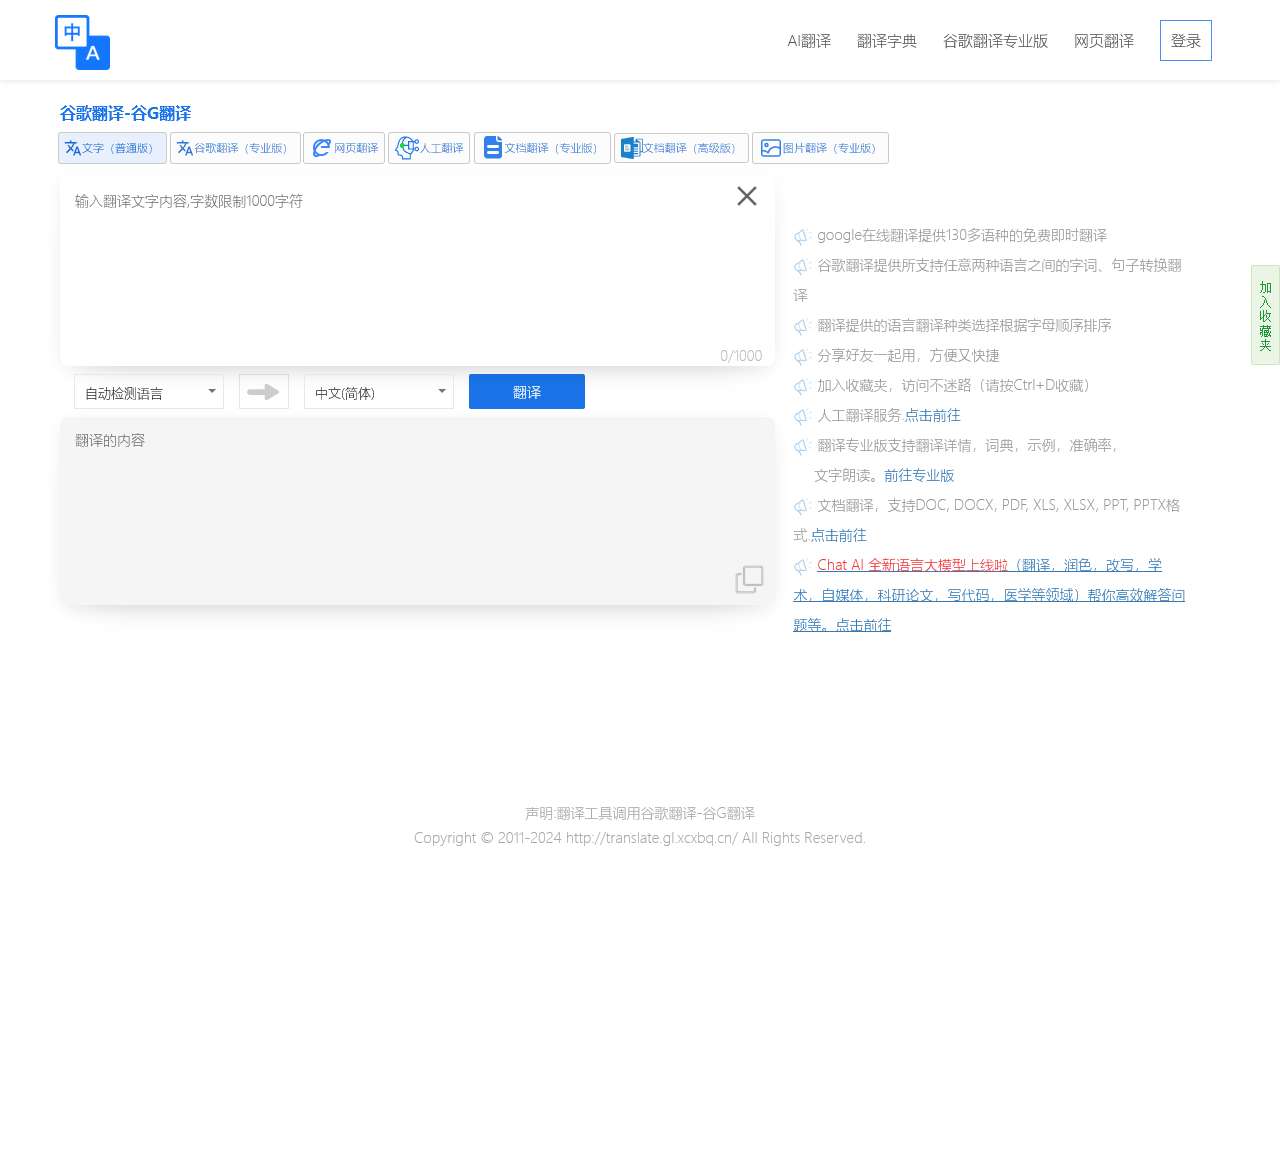Open the 中文(简体) target language dropdown
The image size is (1280, 1167).
(x=379, y=392)
